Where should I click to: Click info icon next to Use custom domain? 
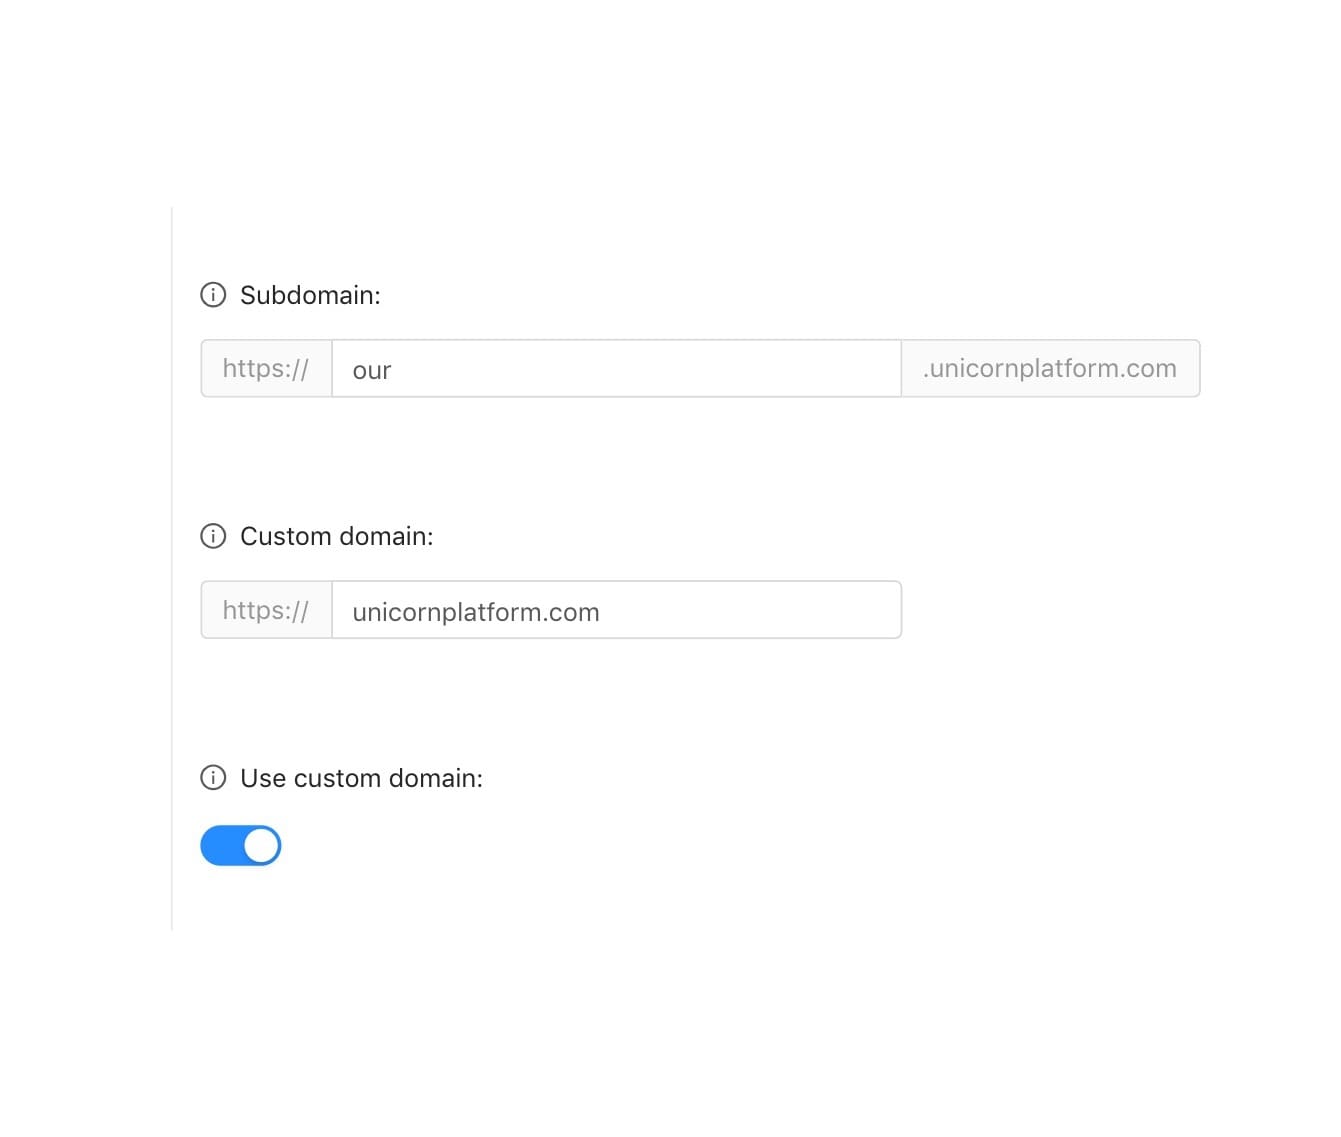(213, 778)
